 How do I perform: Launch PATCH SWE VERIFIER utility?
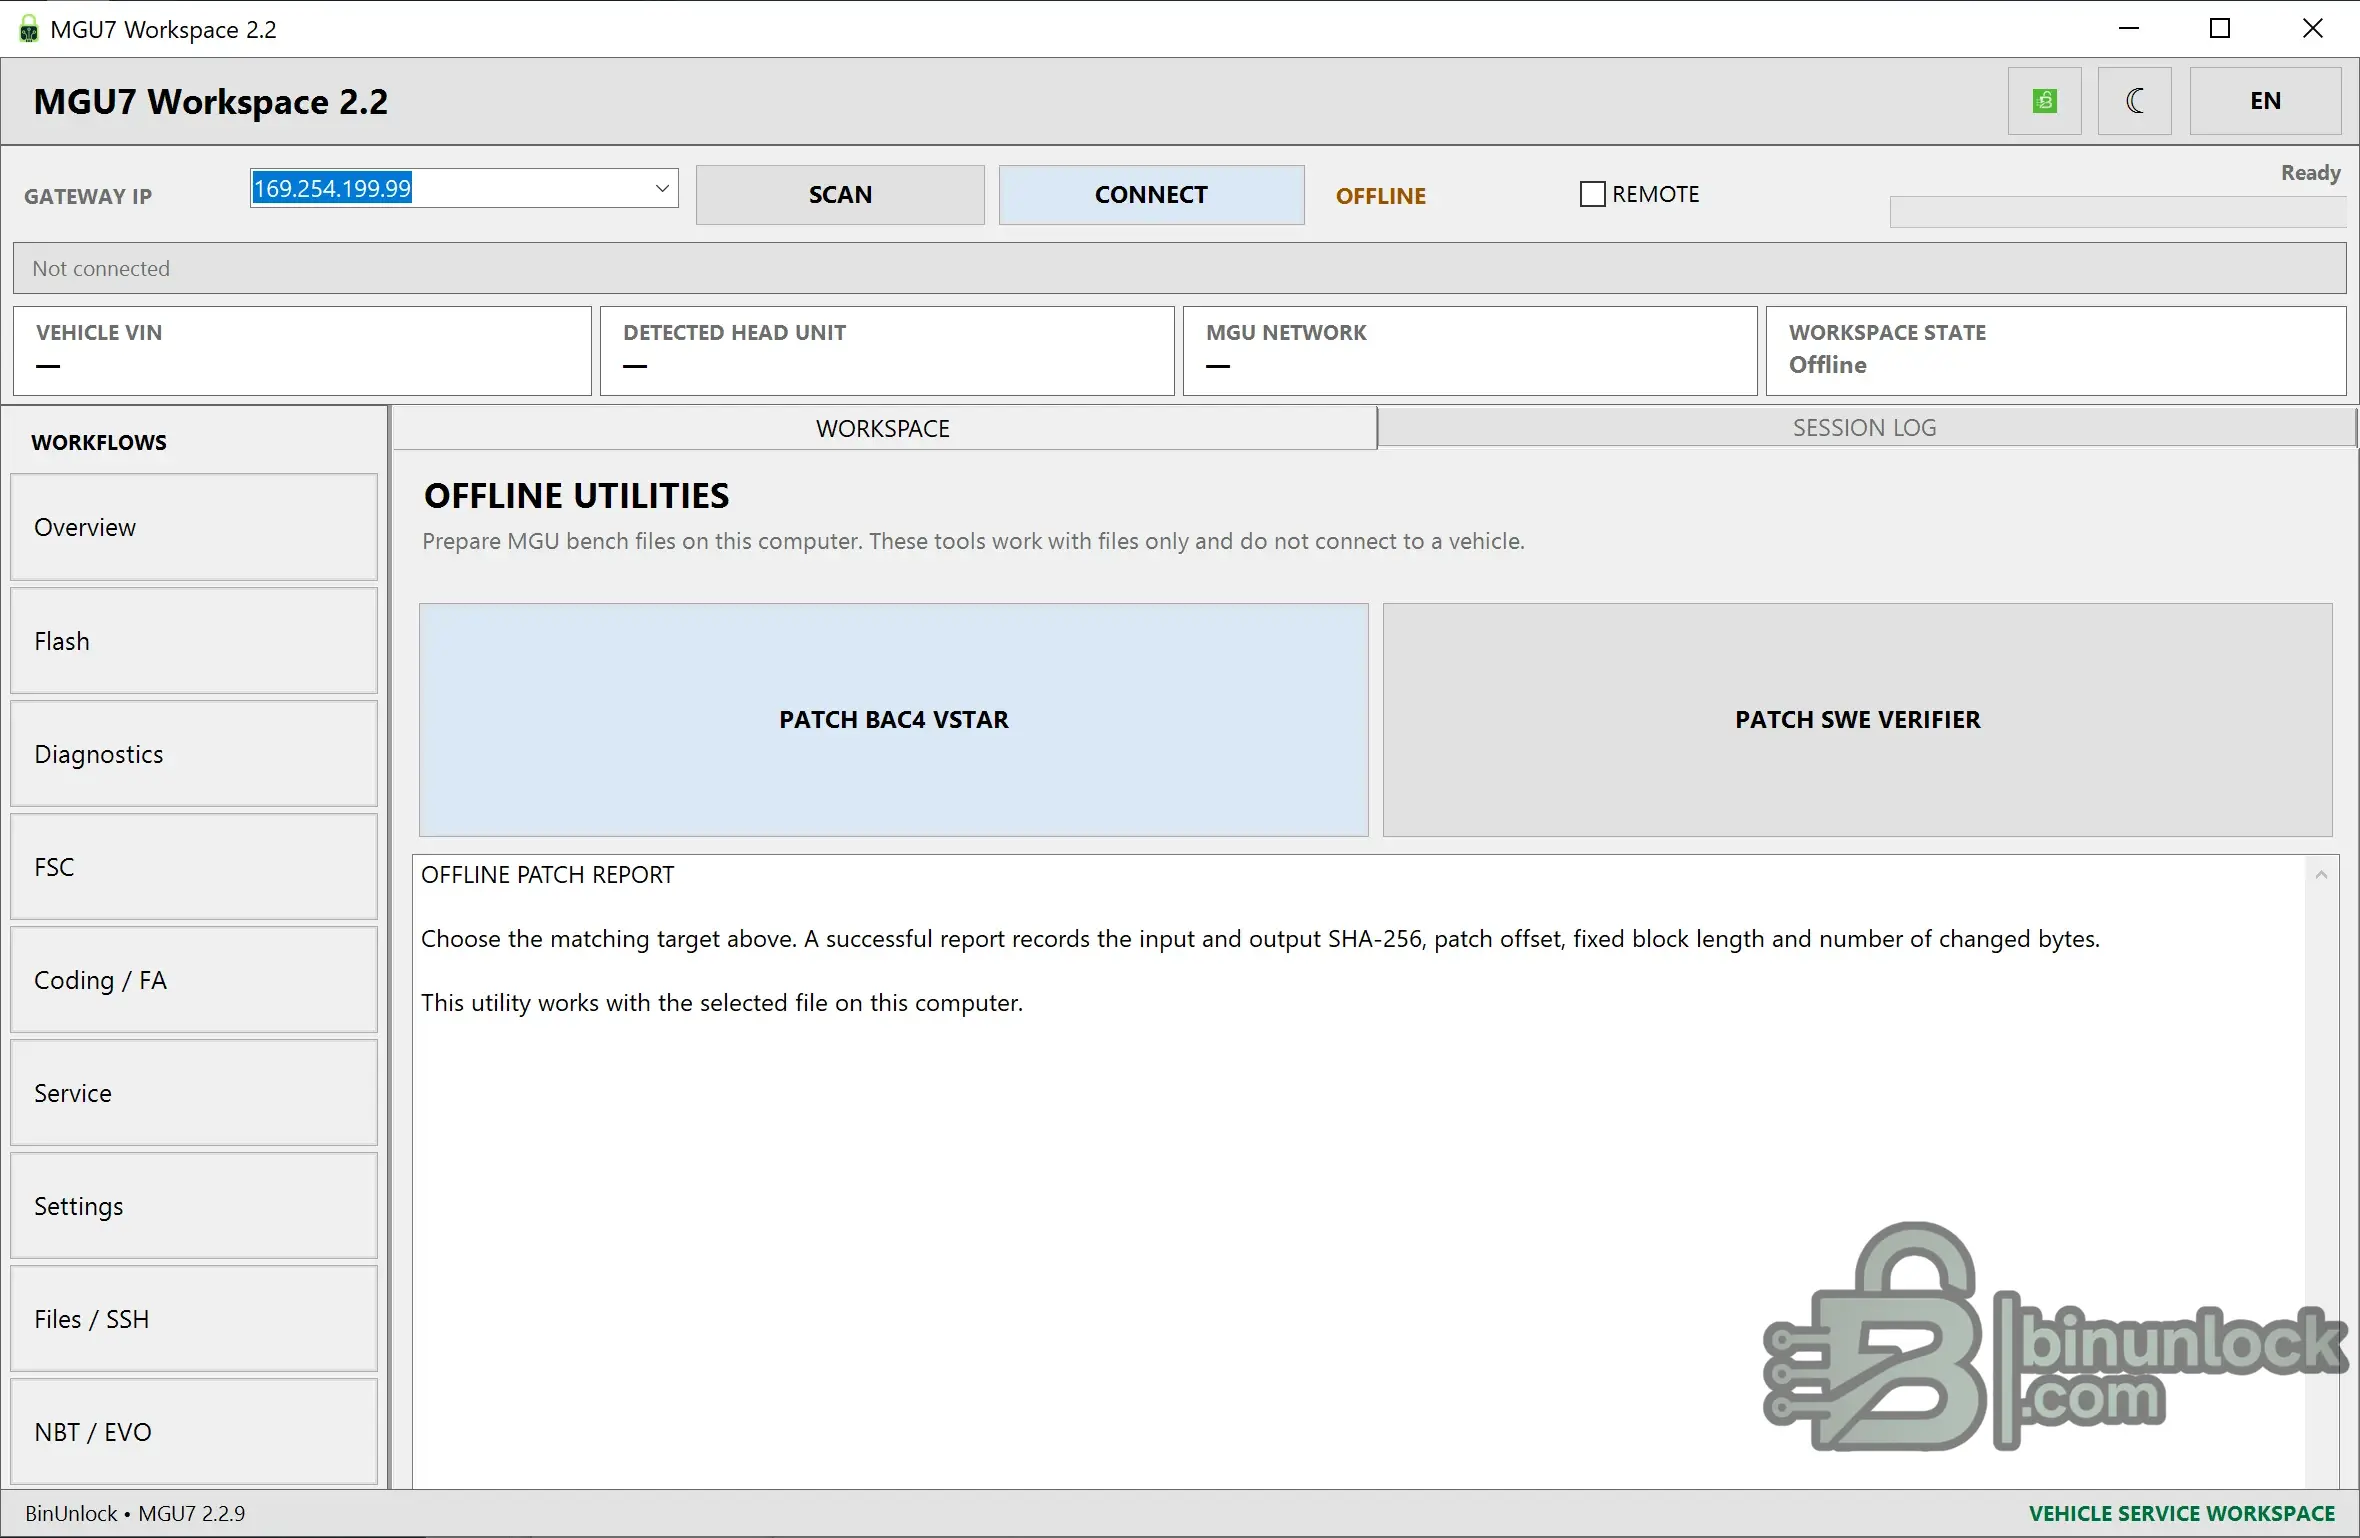tap(1858, 720)
